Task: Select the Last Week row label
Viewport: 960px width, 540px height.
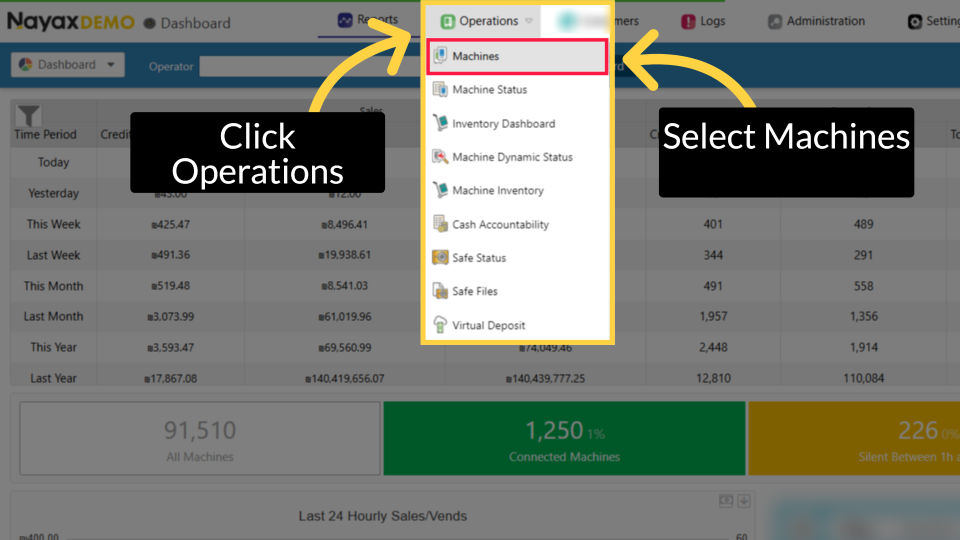Action: 53,255
